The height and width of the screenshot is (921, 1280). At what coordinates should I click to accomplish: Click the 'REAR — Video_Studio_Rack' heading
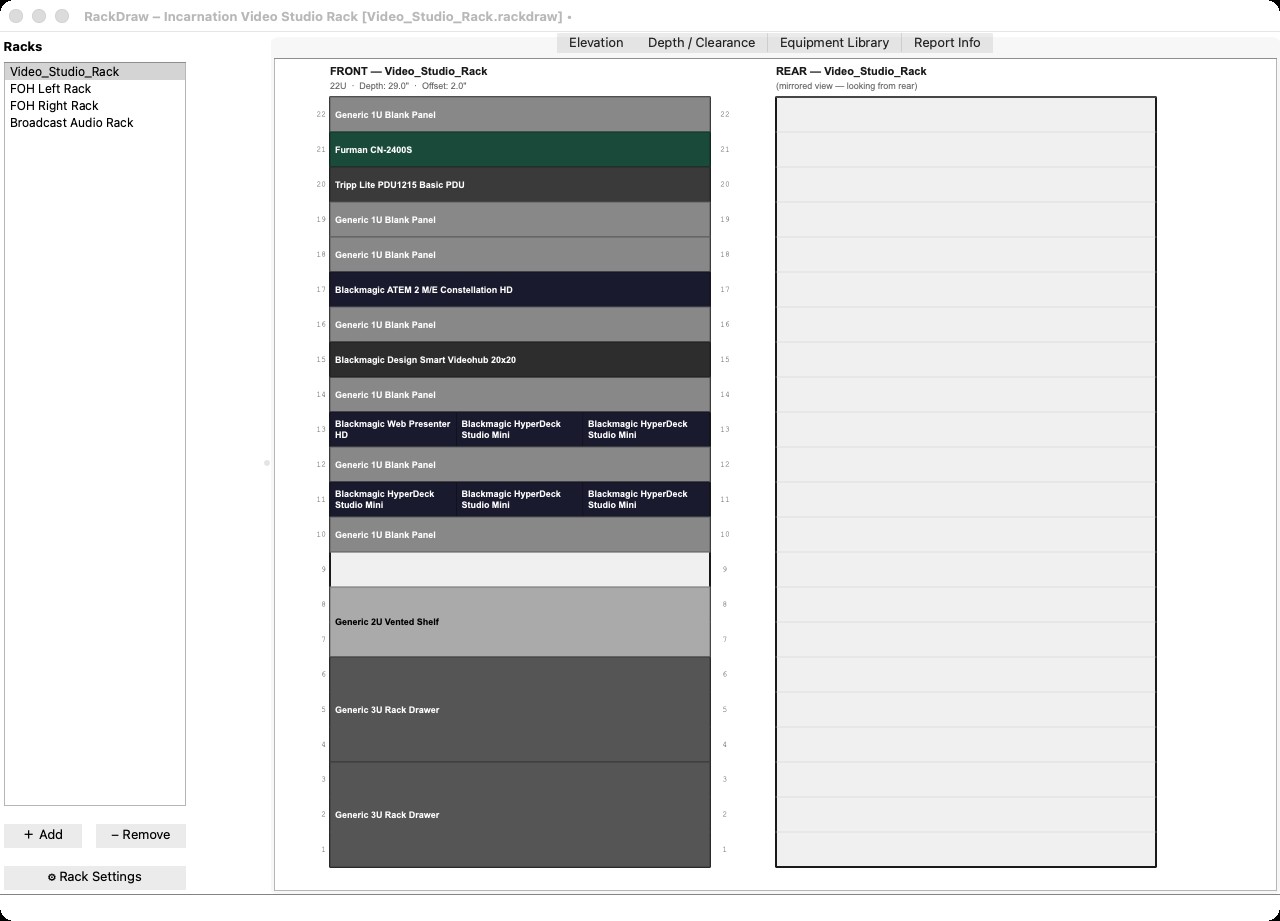pyautogui.click(x=851, y=71)
